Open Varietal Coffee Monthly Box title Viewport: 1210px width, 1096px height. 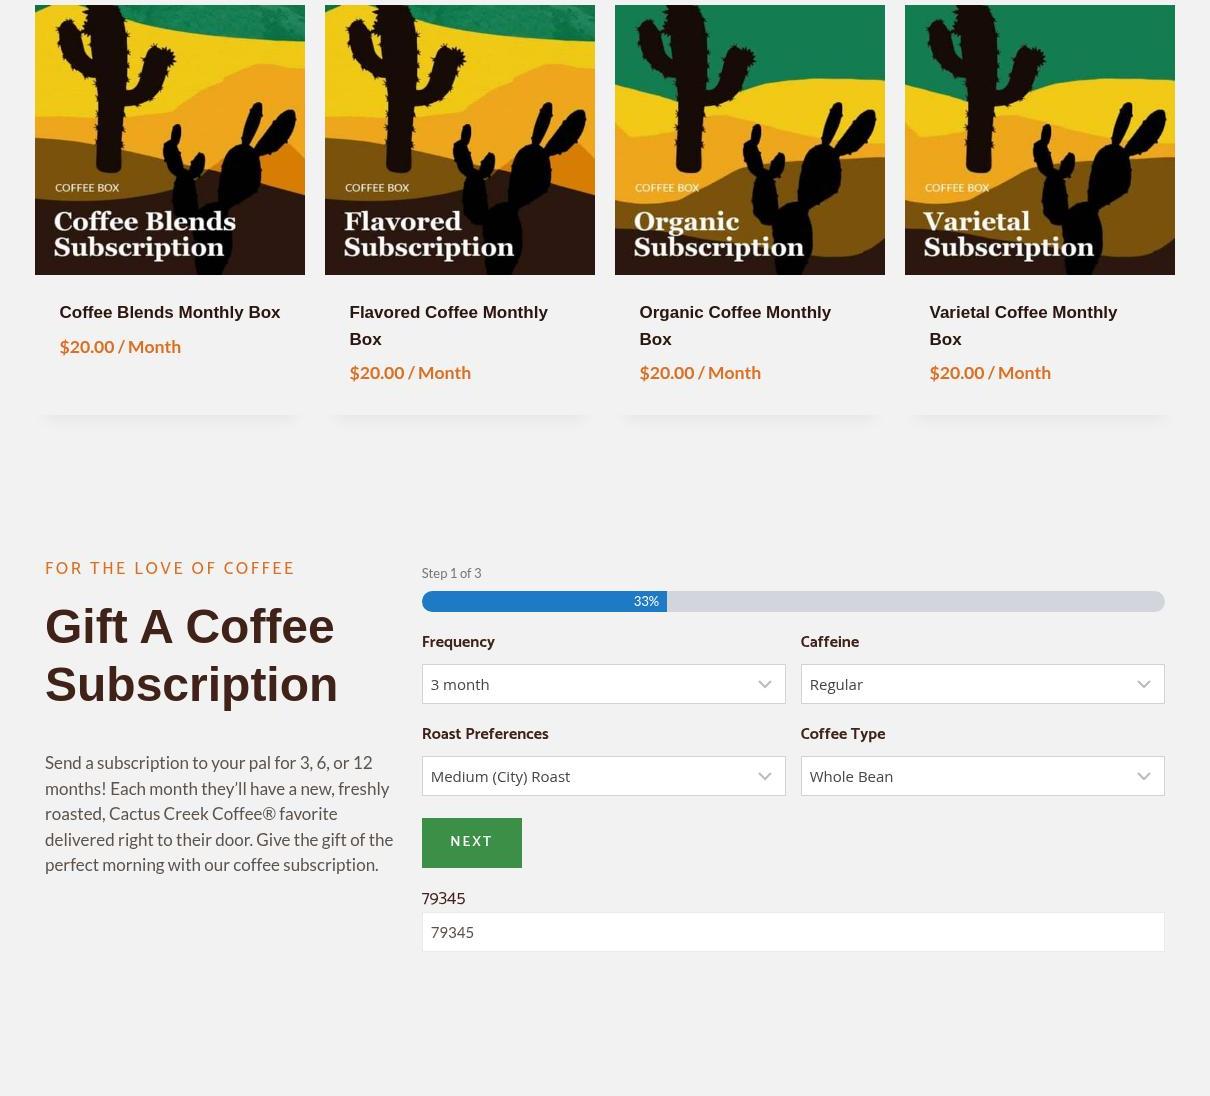coord(1023,325)
